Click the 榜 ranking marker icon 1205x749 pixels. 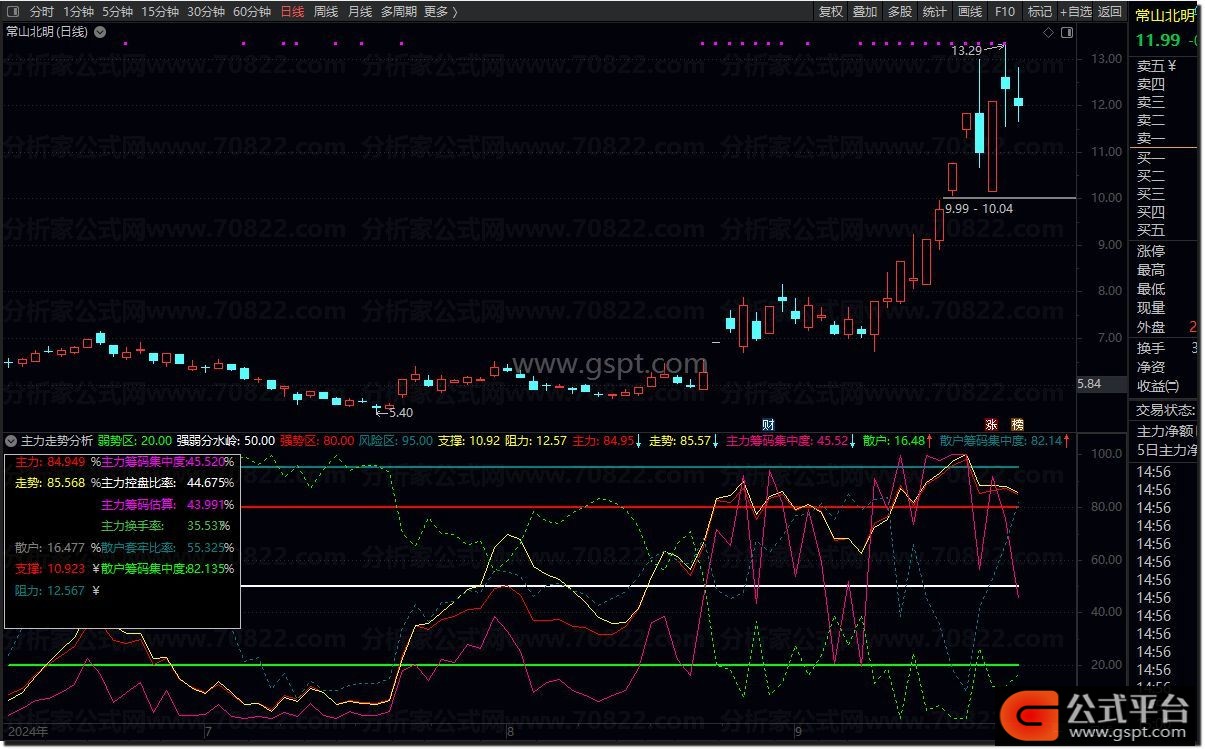[x=1018, y=424]
